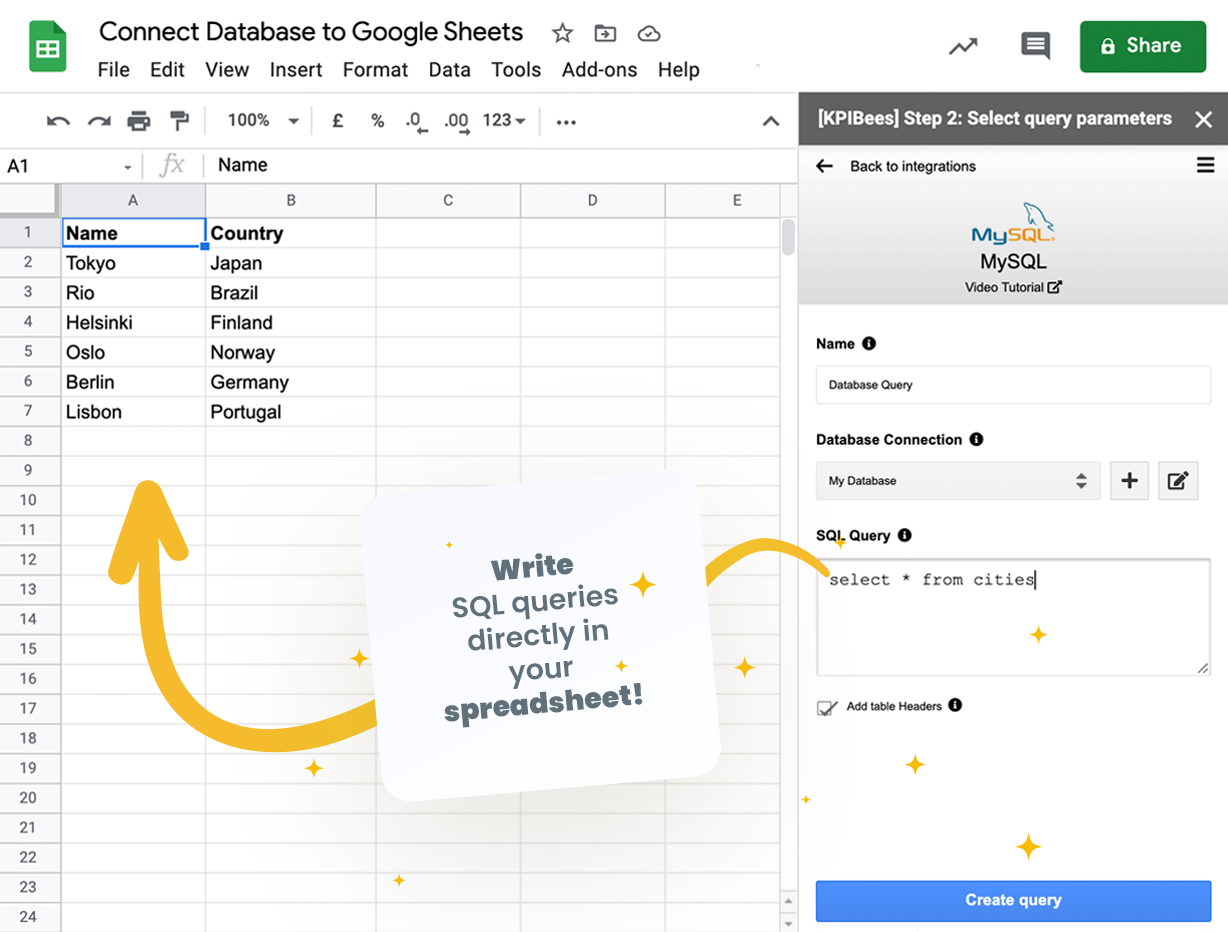Viewport: 1228px width, 932px height.
Task: Redo the last action
Action: tap(98, 121)
